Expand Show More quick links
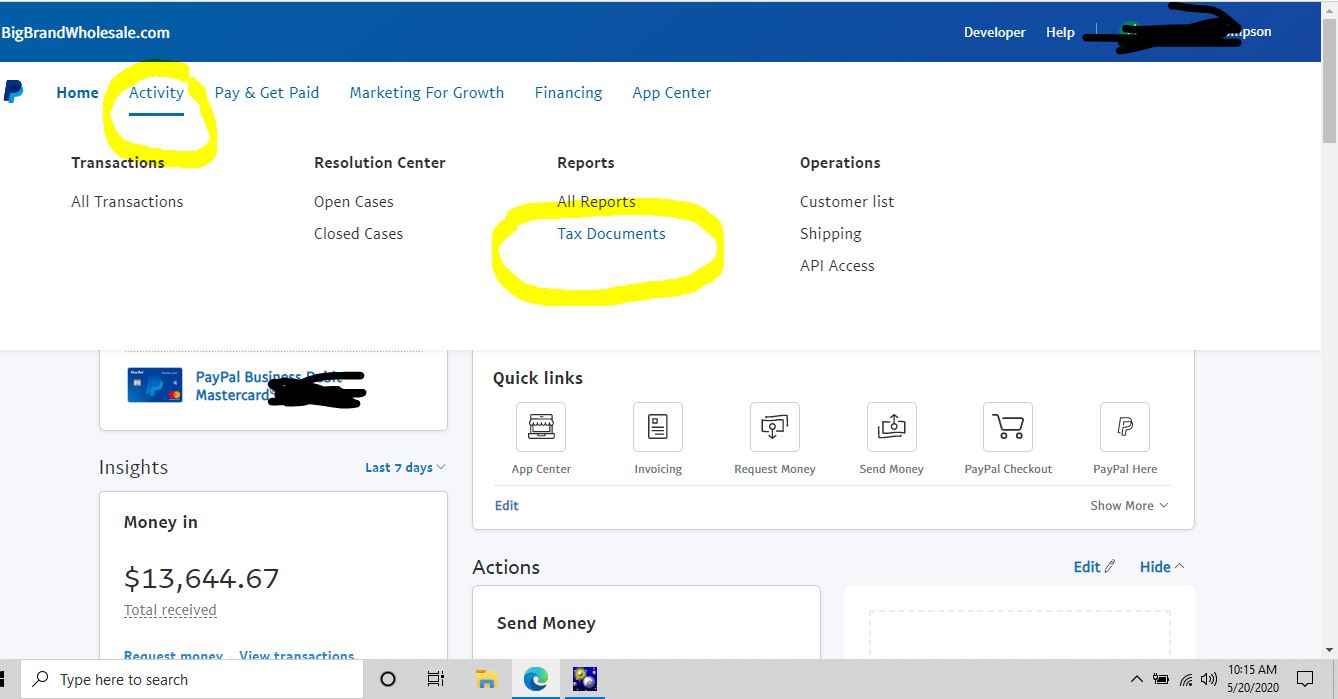Screen dimensions: 1338x699 tap(1128, 506)
